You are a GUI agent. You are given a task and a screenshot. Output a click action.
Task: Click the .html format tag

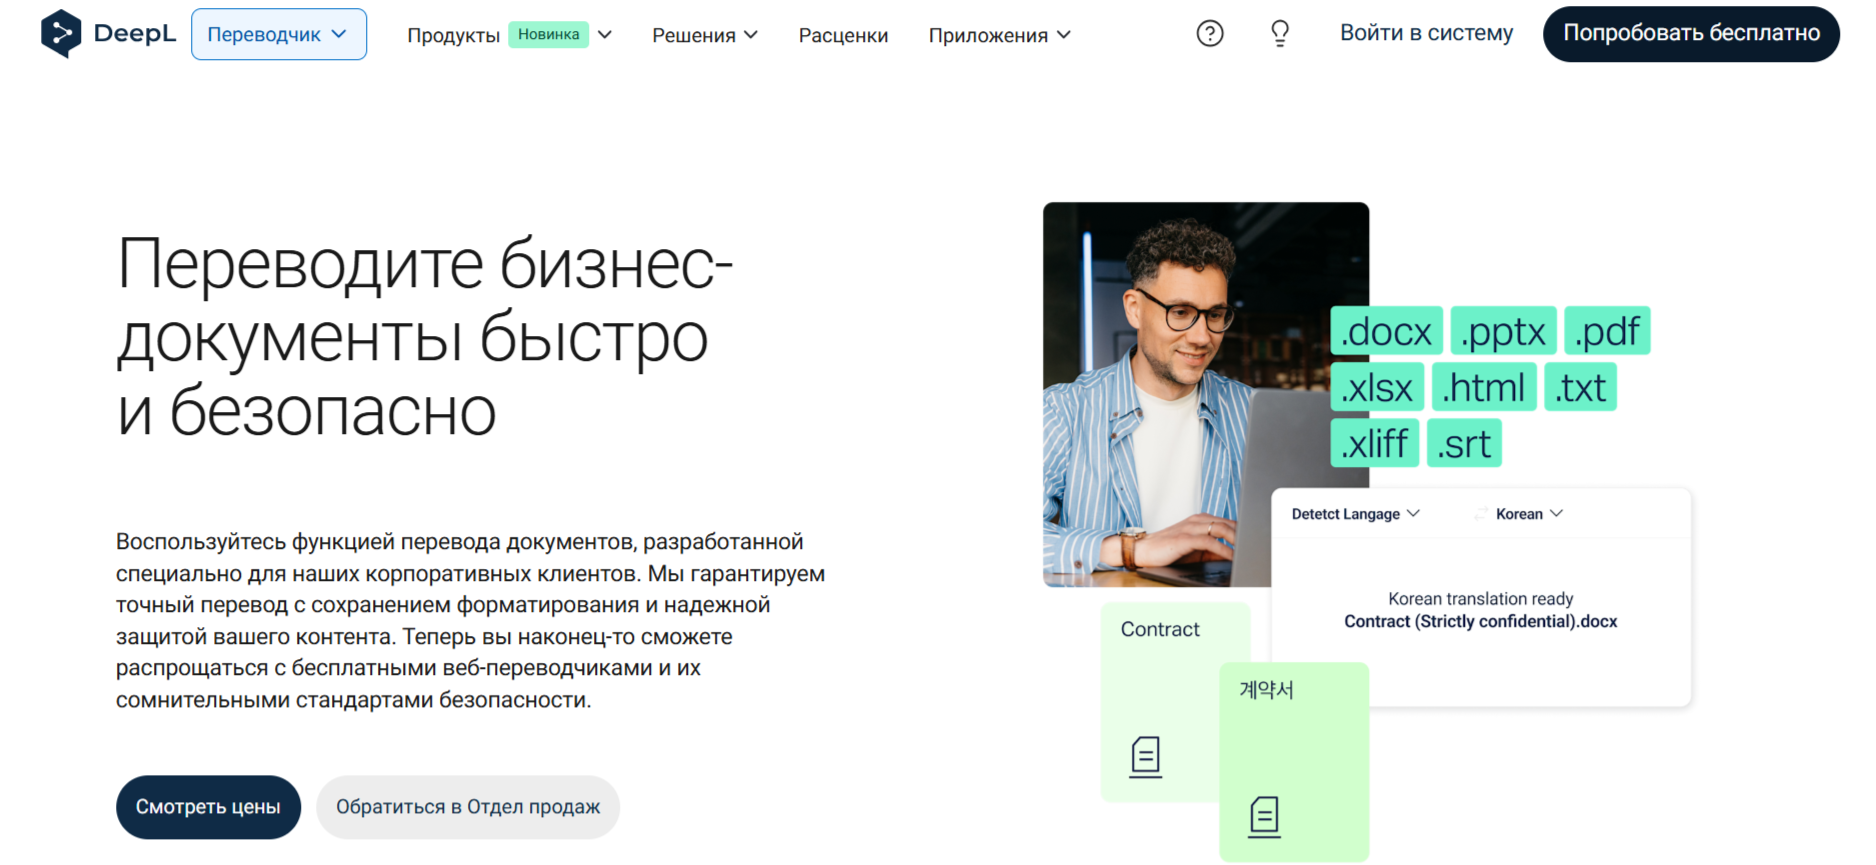click(x=1484, y=387)
